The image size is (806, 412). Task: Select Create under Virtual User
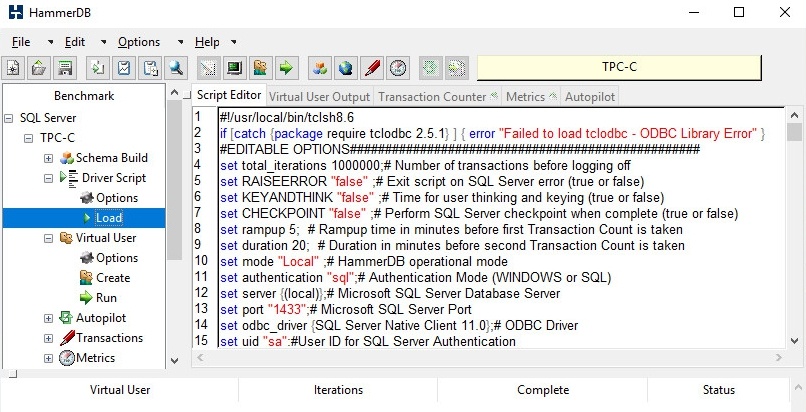113,278
